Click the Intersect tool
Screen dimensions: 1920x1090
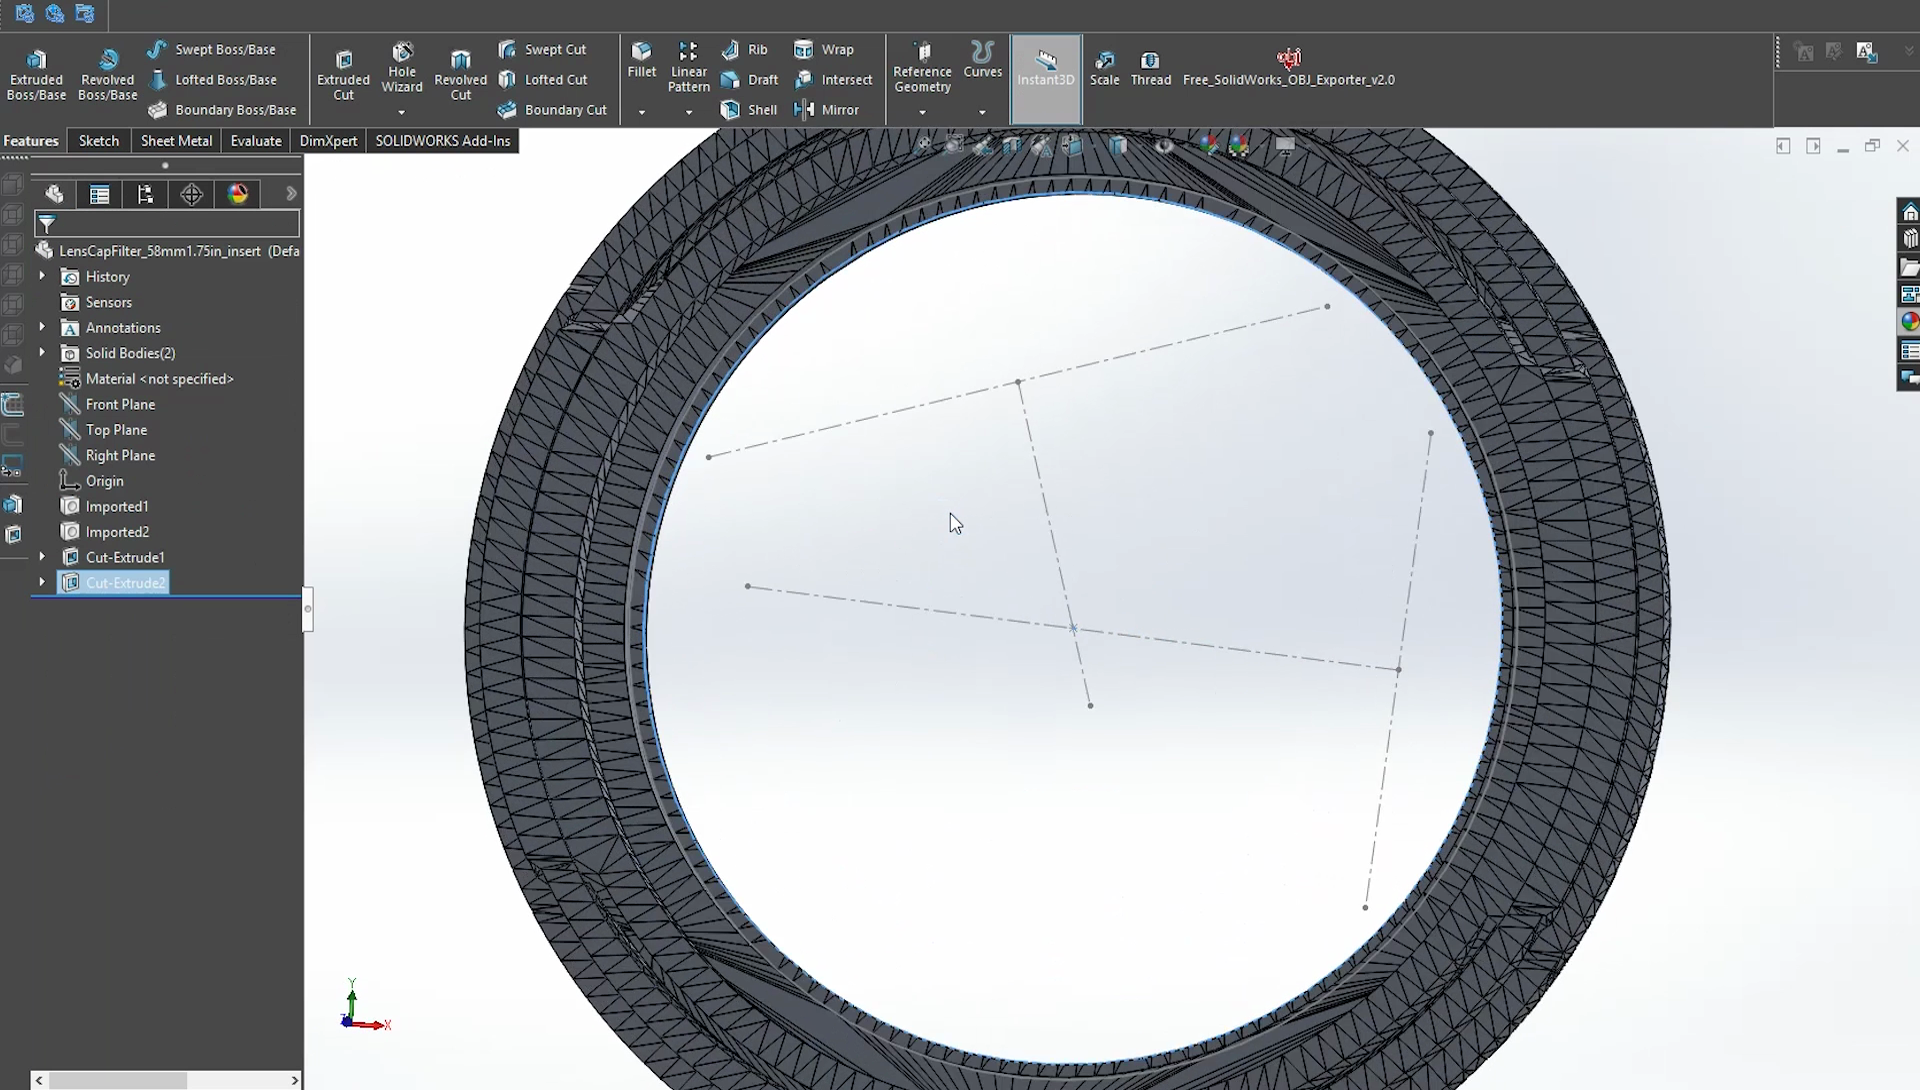[x=832, y=79]
